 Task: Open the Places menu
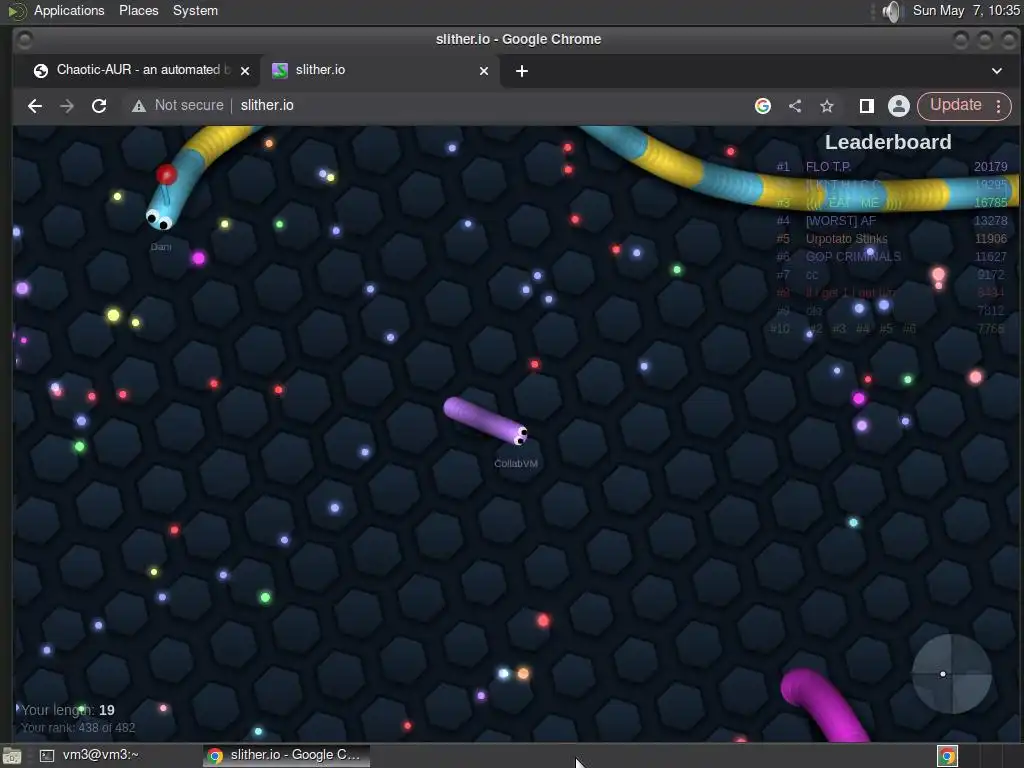click(138, 10)
